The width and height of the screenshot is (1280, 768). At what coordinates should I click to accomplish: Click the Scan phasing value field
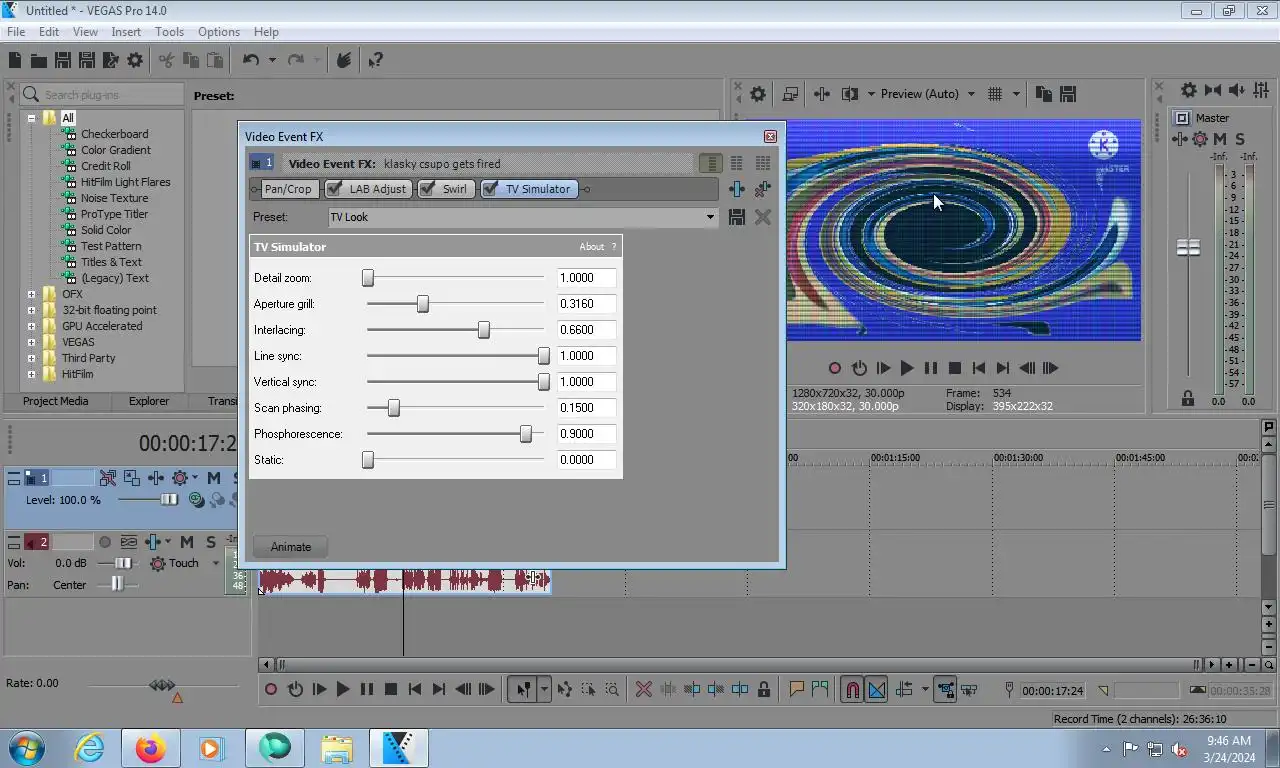pos(586,408)
